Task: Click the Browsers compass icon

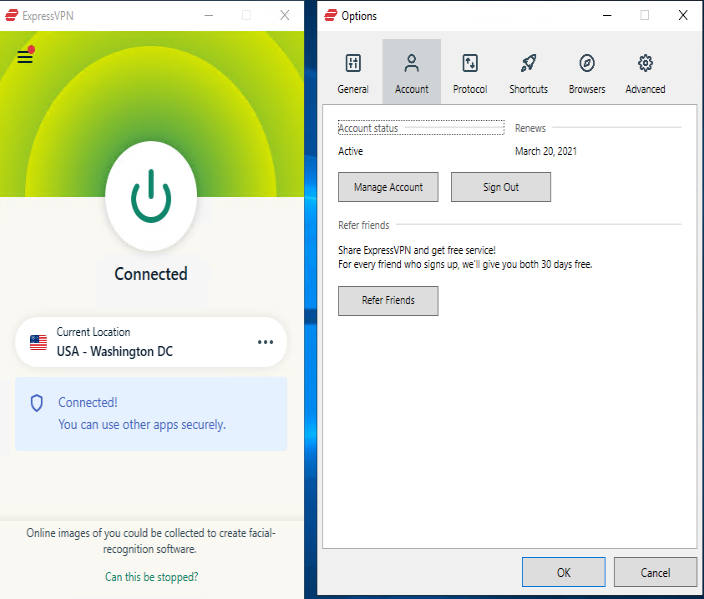Action: 587,63
